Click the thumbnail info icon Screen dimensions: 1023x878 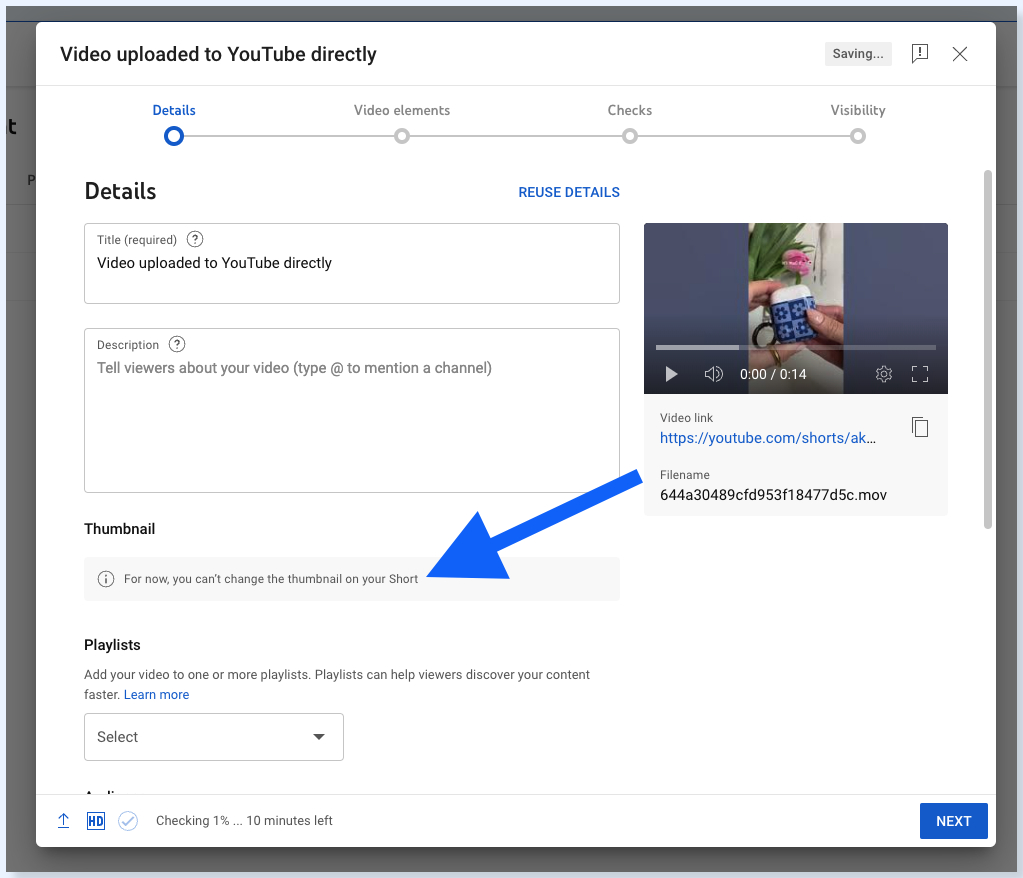[x=106, y=579]
